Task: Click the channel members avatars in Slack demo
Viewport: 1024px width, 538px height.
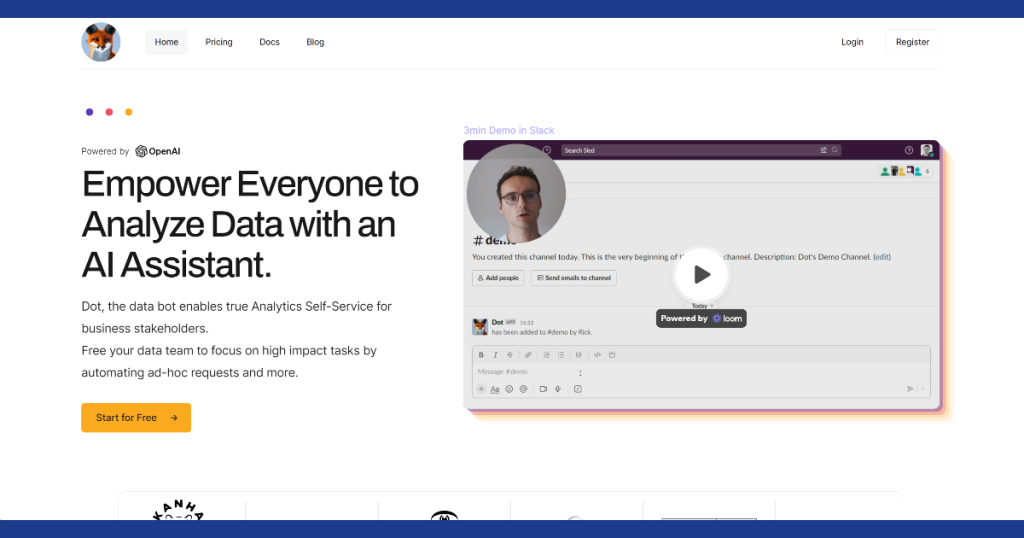Action: [905, 171]
